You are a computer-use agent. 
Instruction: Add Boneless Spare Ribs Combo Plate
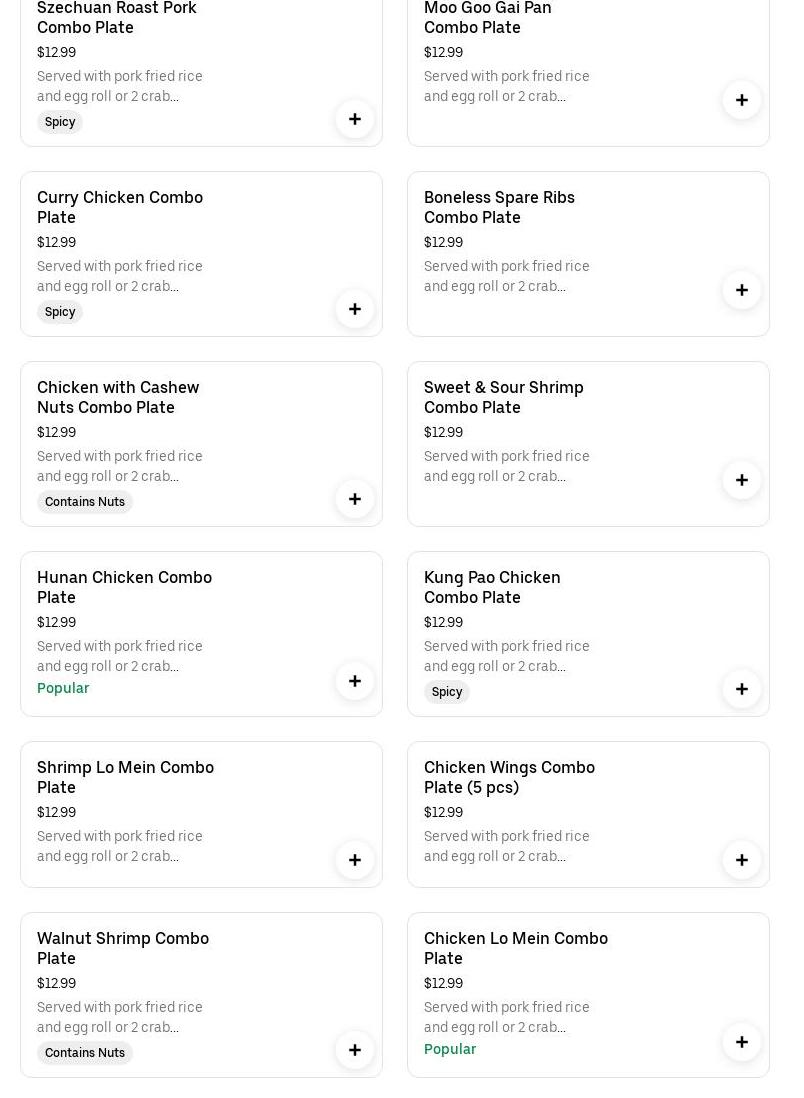[742, 290]
